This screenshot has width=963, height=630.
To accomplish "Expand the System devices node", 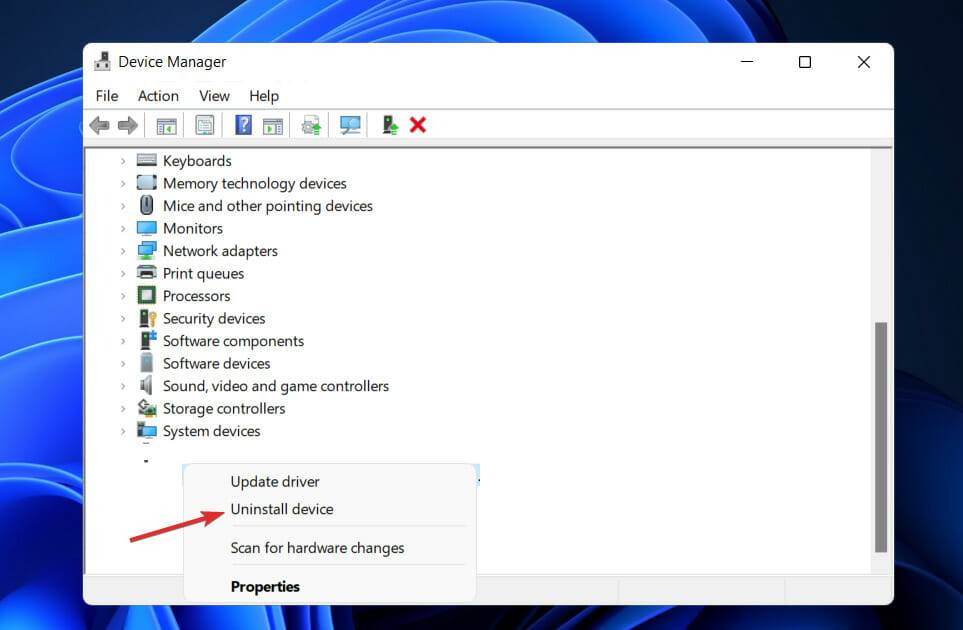I will (x=123, y=431).
